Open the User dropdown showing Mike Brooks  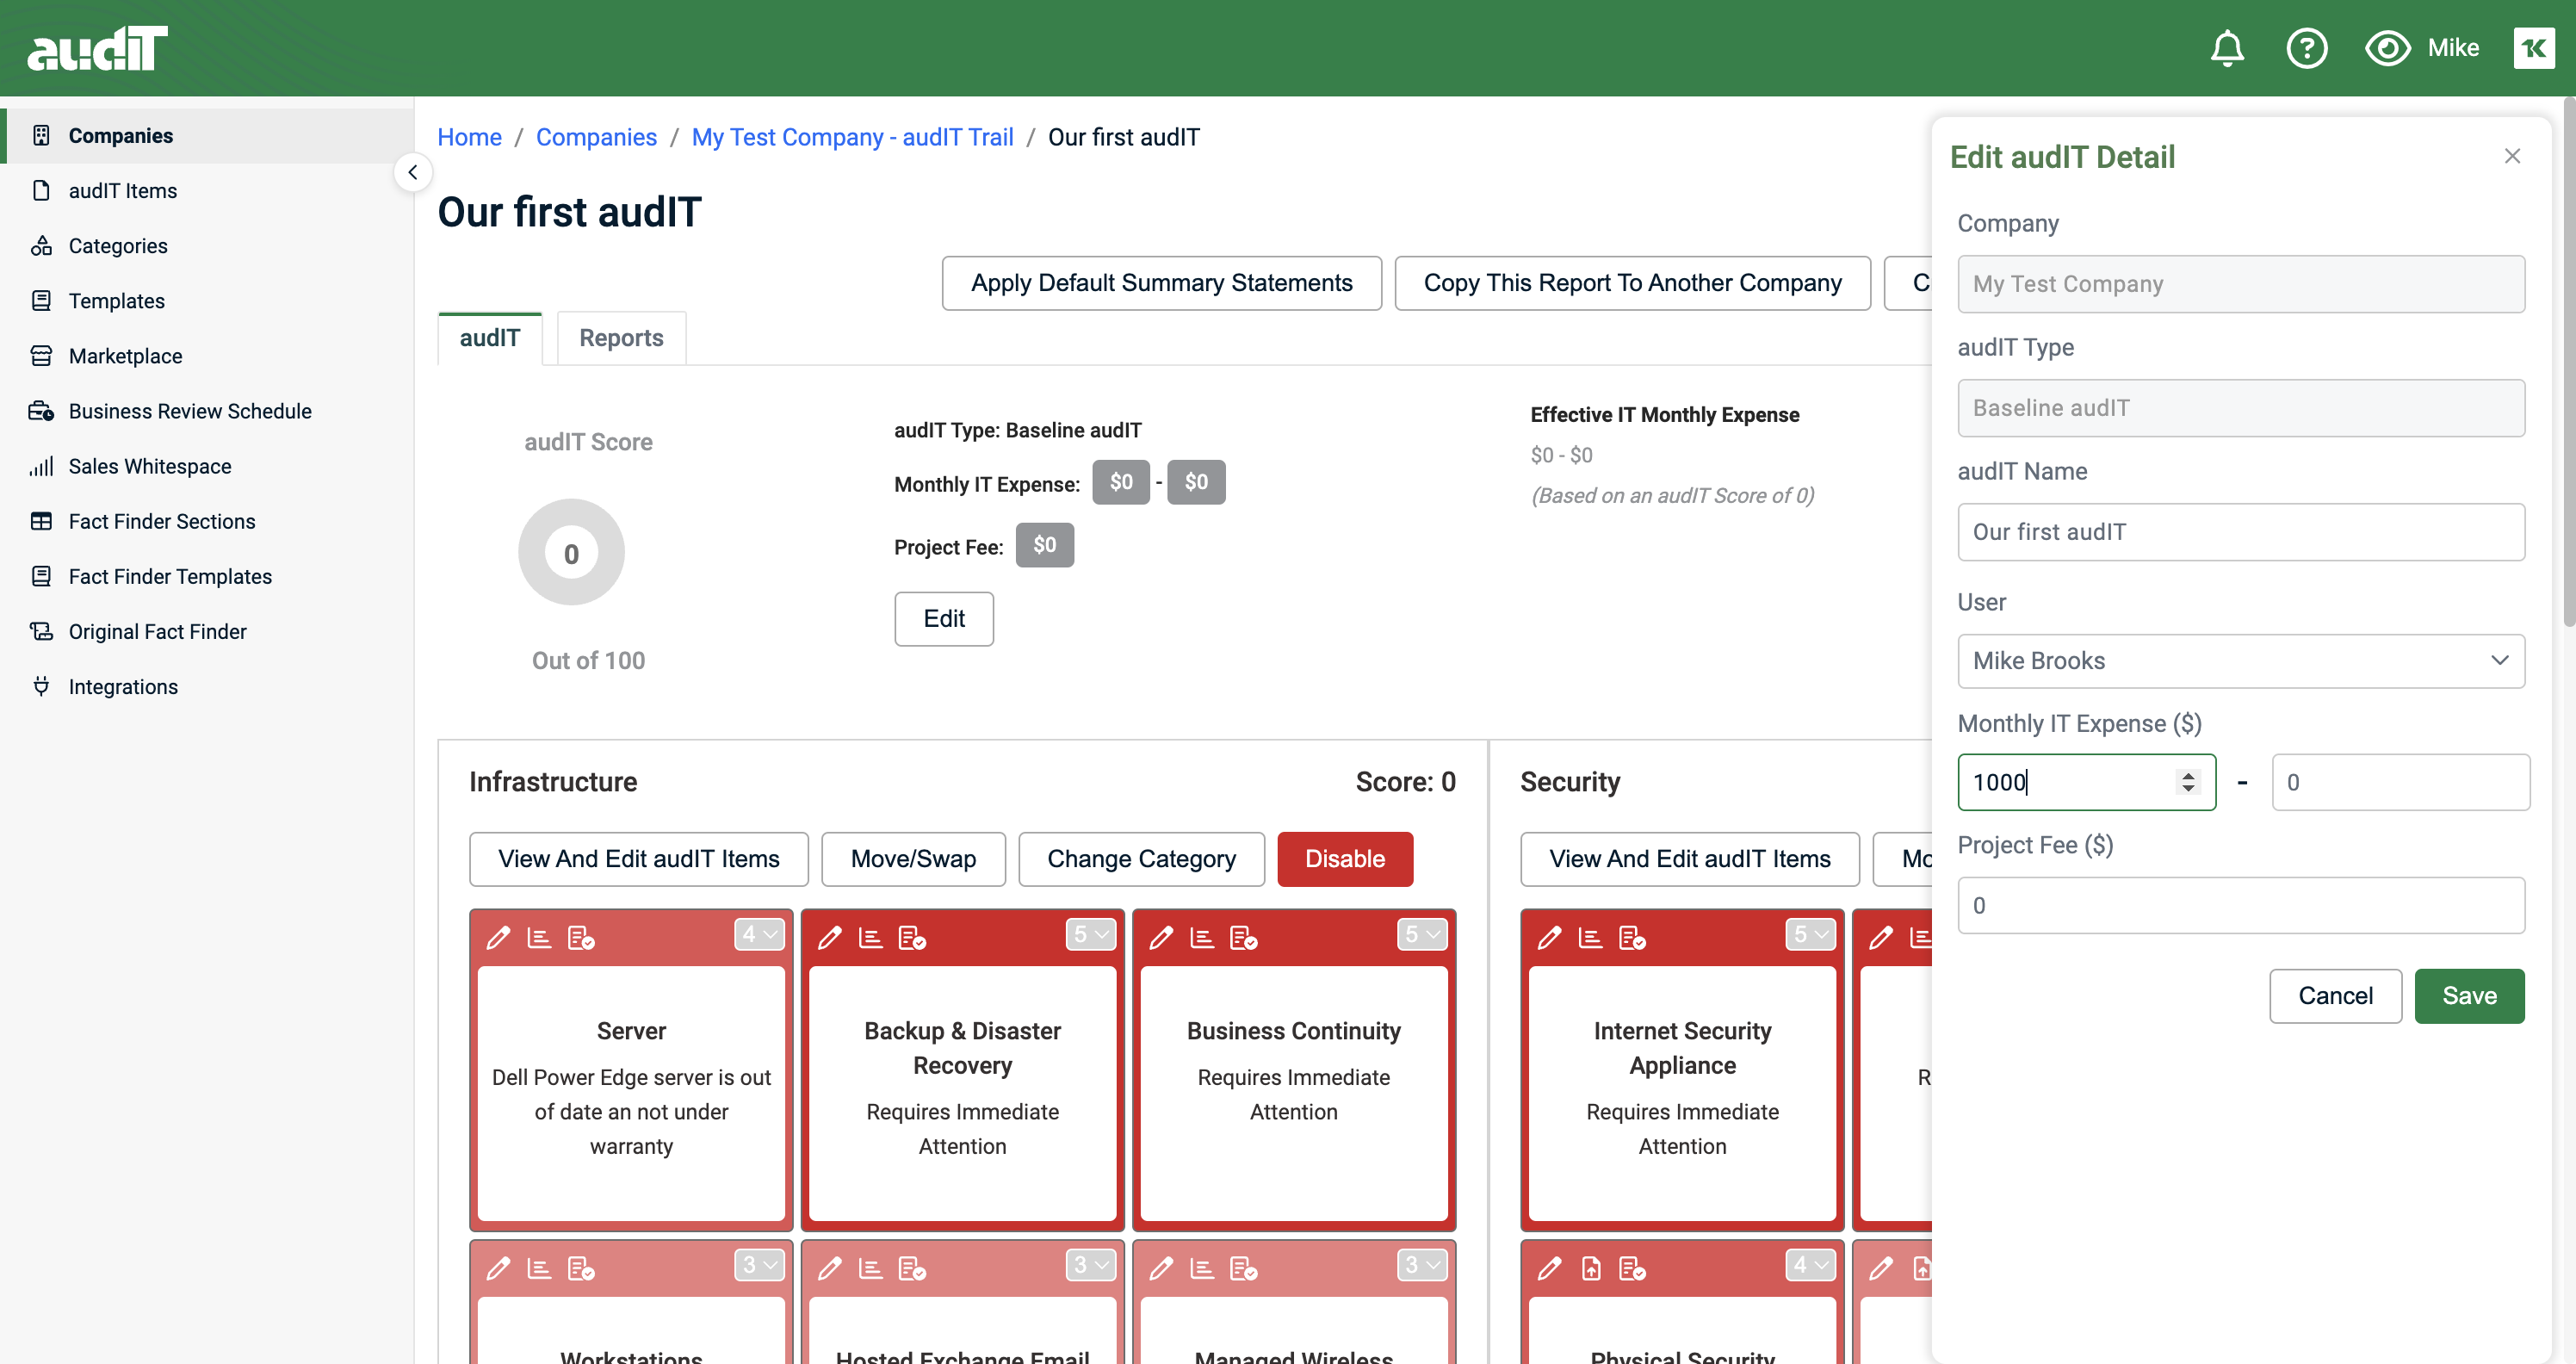pyautogui.click(x=2241, y=661)
